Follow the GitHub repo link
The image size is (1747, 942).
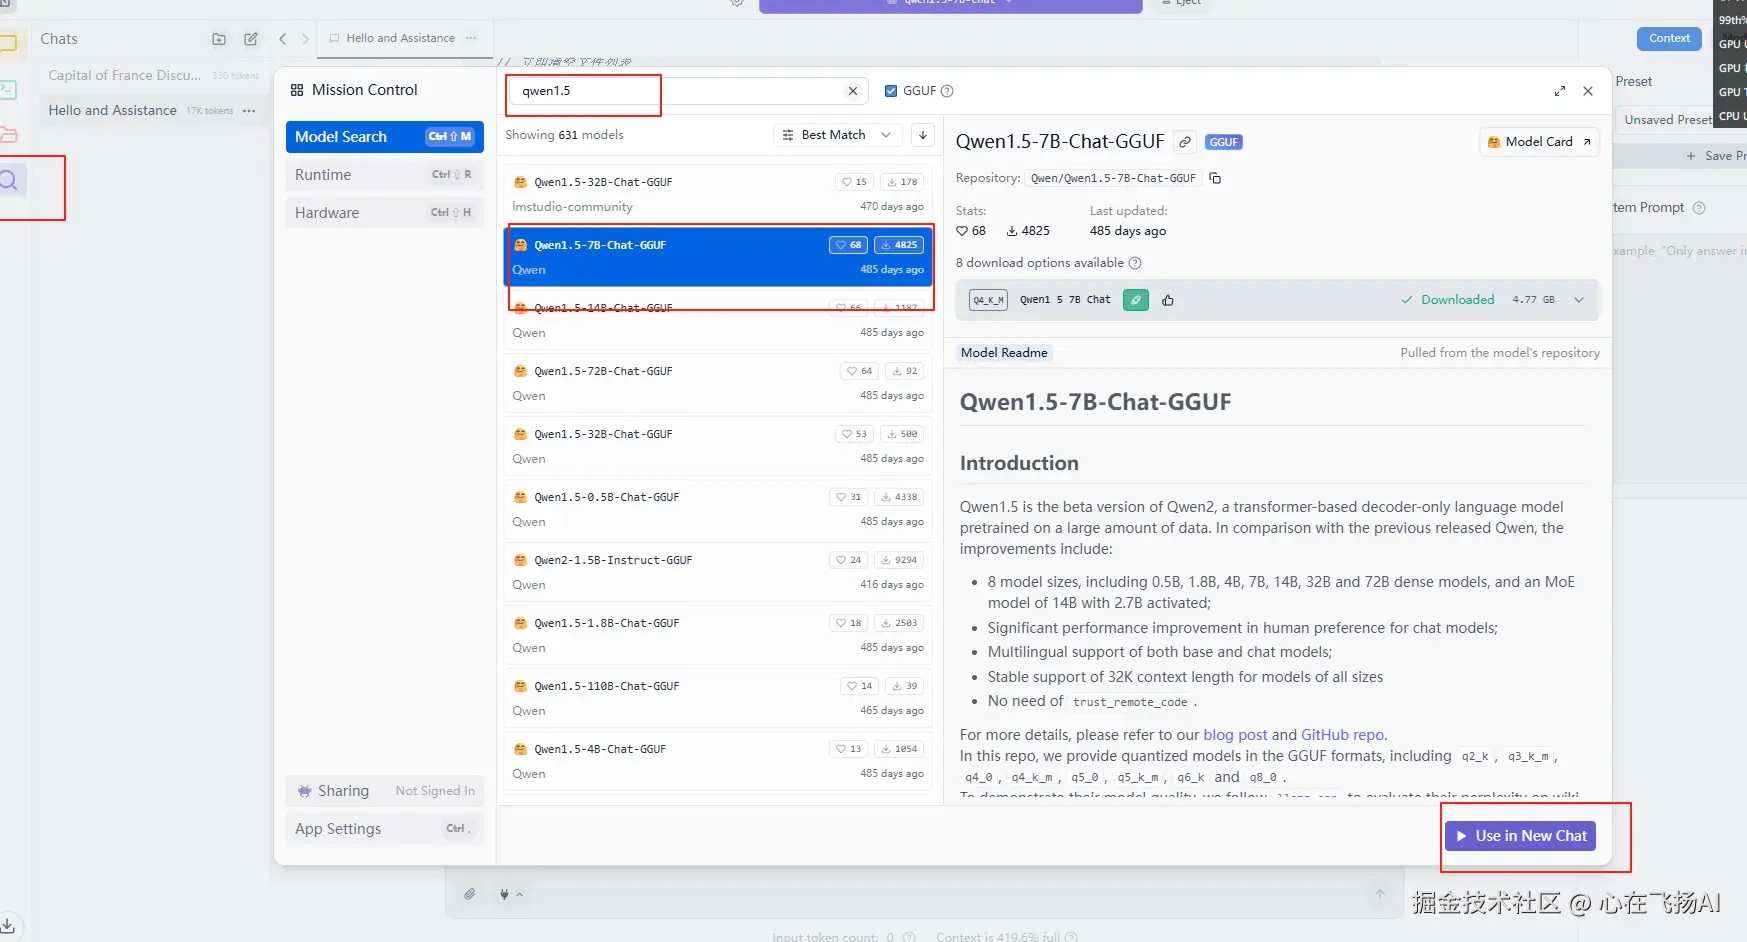click(x=1343, y=735)
